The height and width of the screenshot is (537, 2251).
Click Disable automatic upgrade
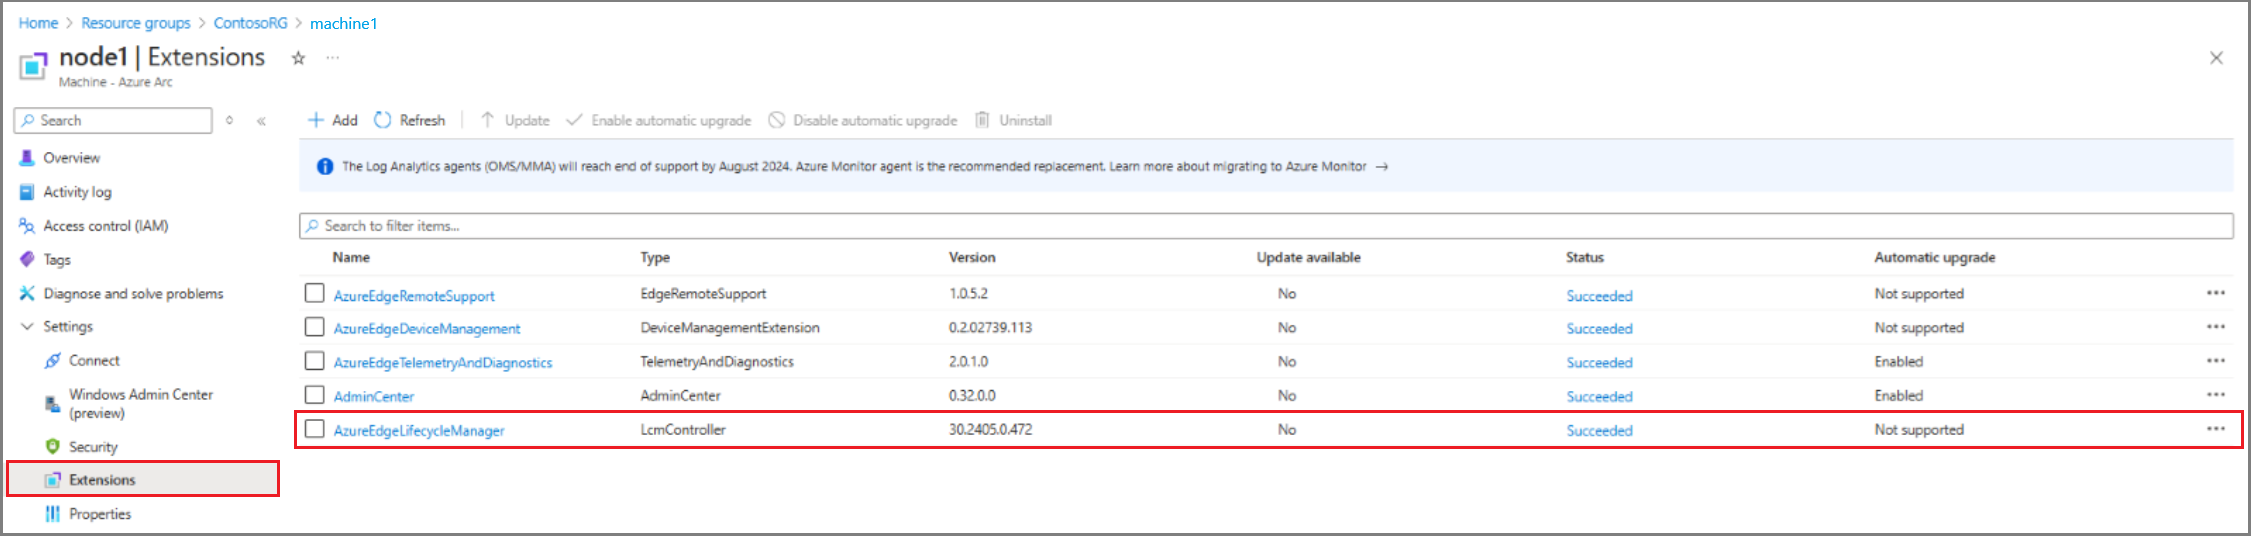click(x=863, y=120)
